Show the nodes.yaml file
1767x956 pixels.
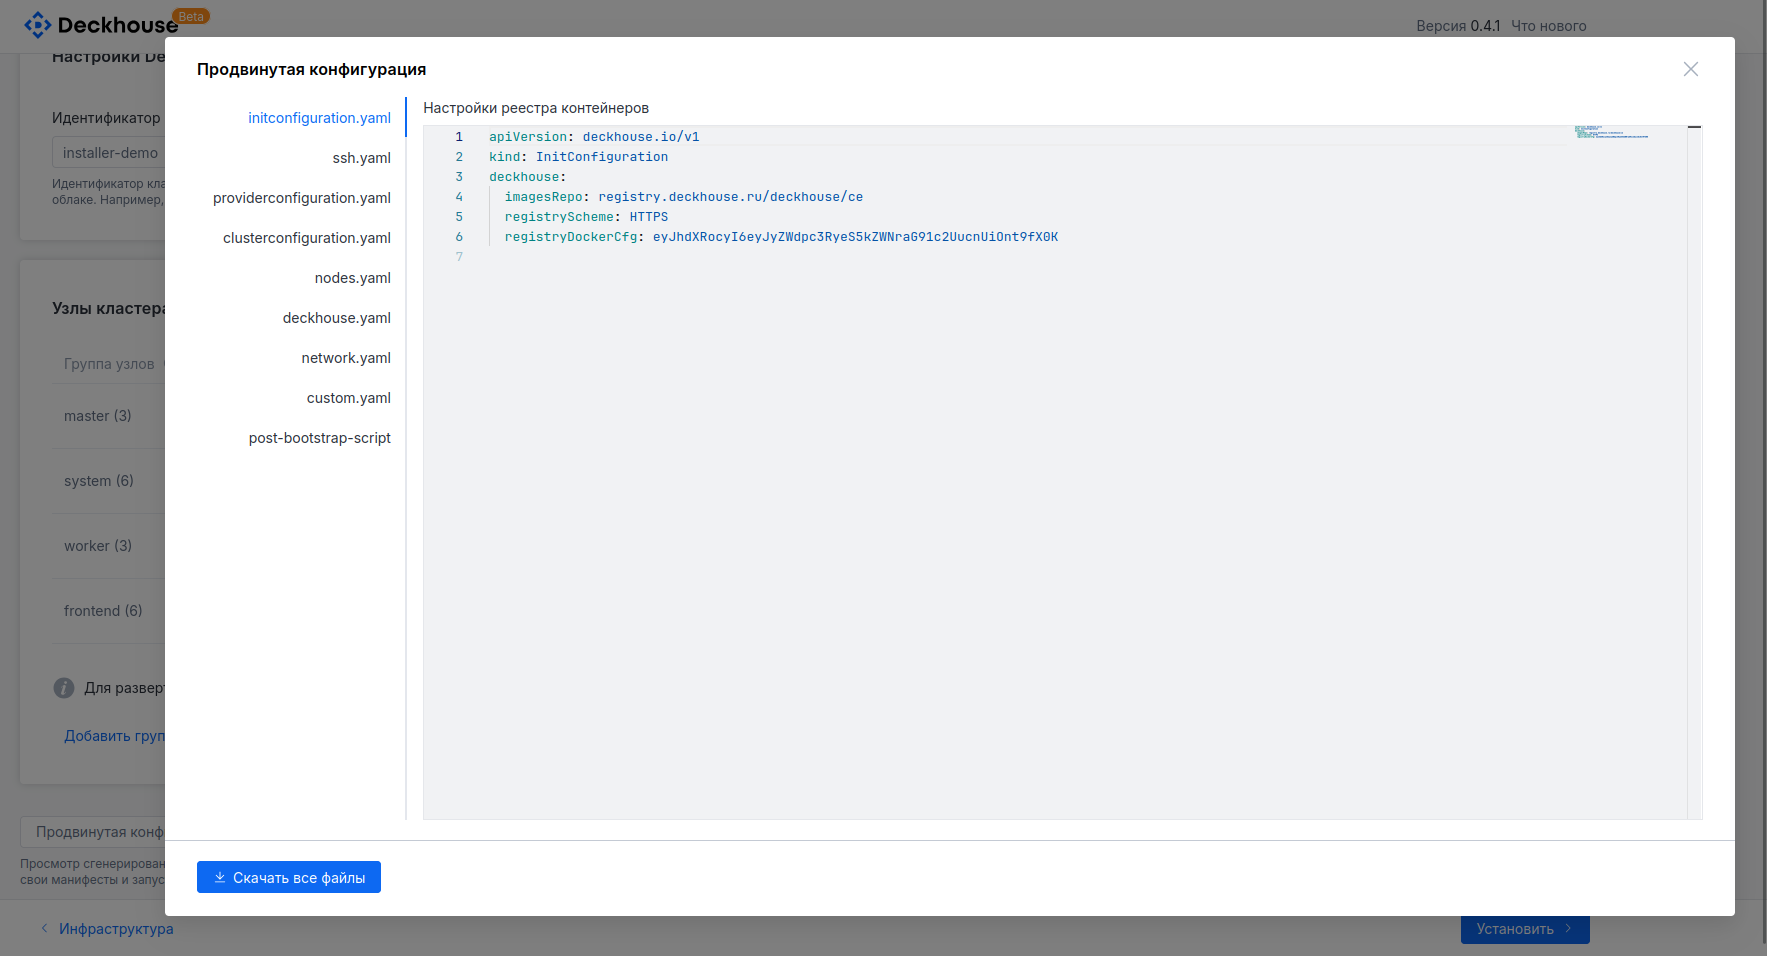point(352,278)
